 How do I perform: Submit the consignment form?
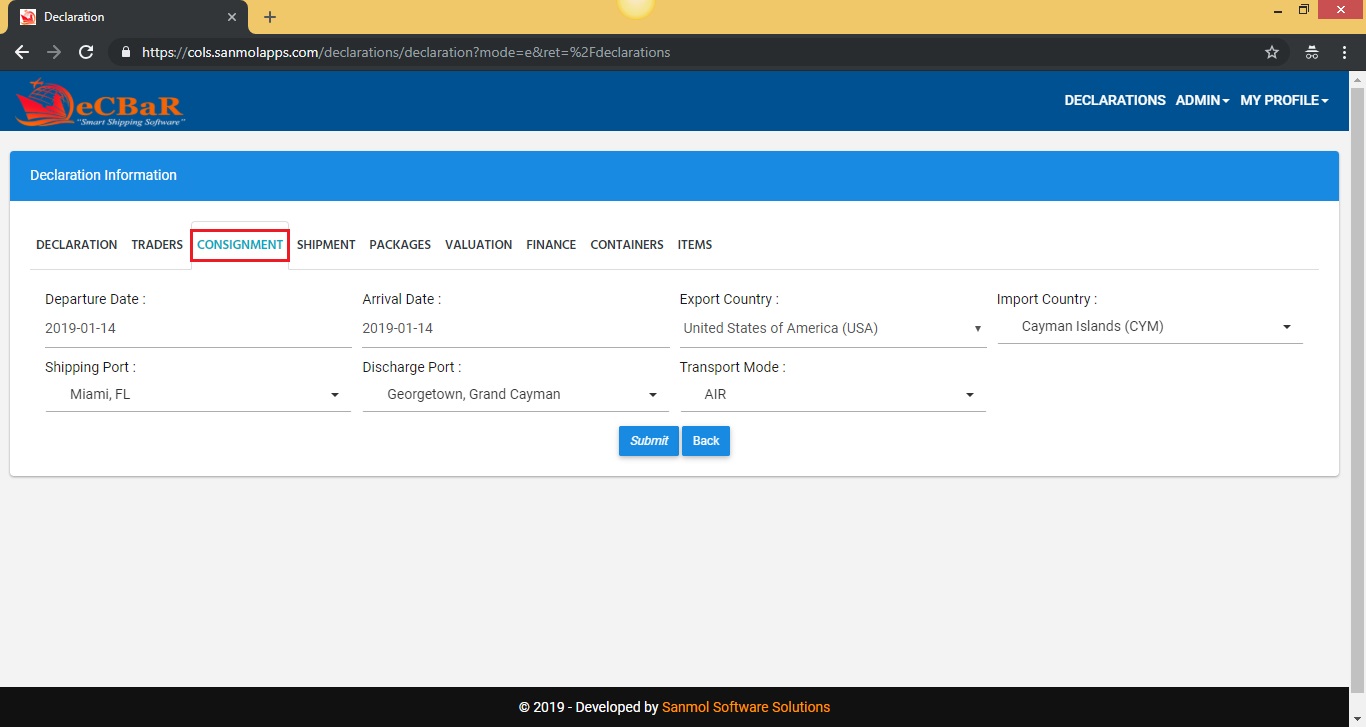(649, 441)
